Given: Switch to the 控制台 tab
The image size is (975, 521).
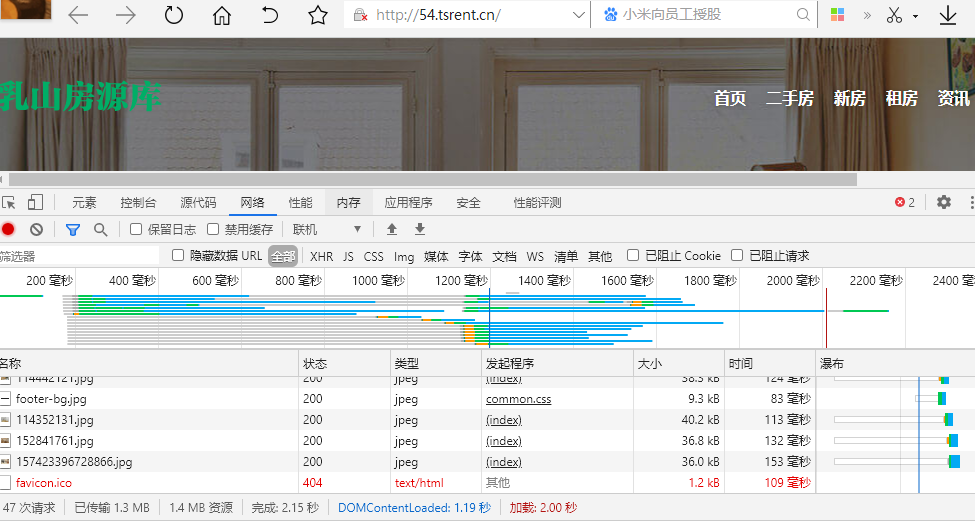Looking at the screenshot, I should 138,202.
